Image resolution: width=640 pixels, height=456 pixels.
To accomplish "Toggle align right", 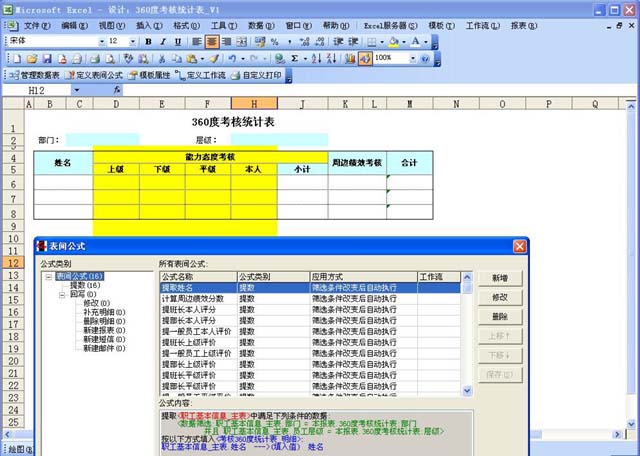I will click(x=227, y=41).
